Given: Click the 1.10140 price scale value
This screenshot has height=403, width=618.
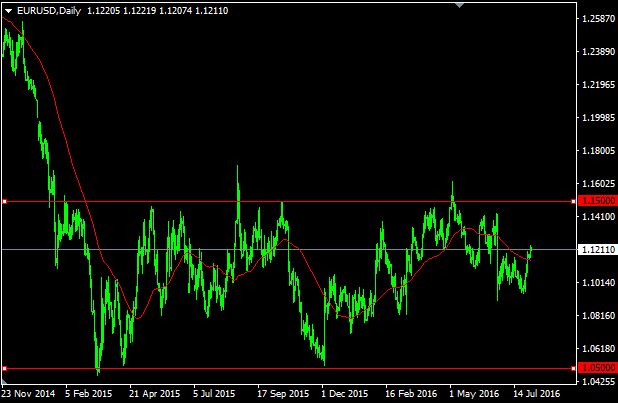Looking at the screenshot, I should [x=598, y=282].
